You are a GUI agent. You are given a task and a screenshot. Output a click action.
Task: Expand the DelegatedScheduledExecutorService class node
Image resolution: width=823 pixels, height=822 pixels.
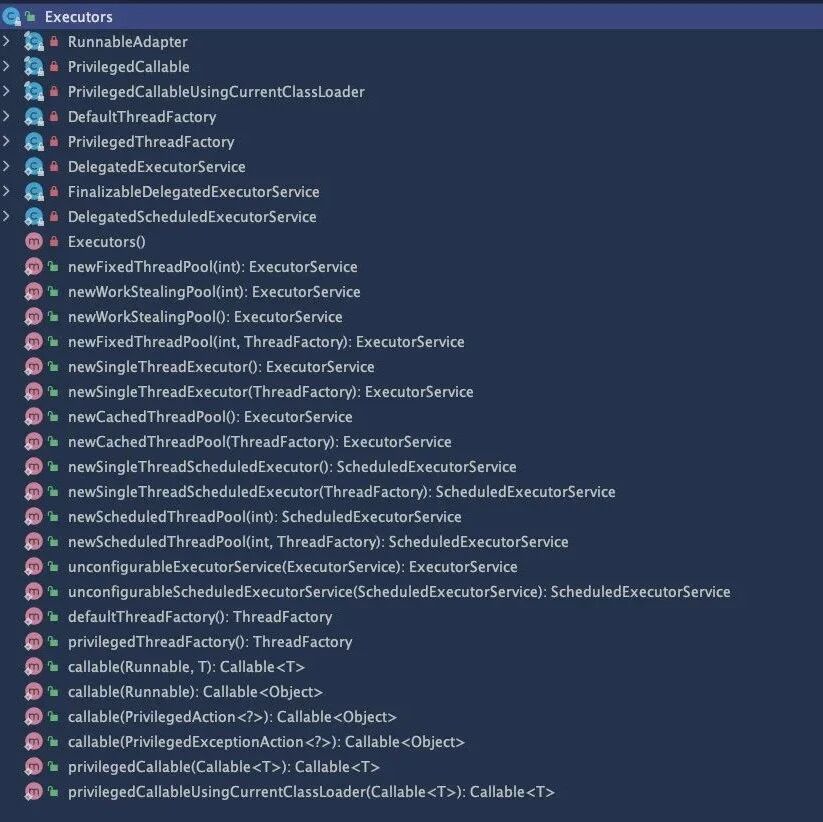coord(8,217)
